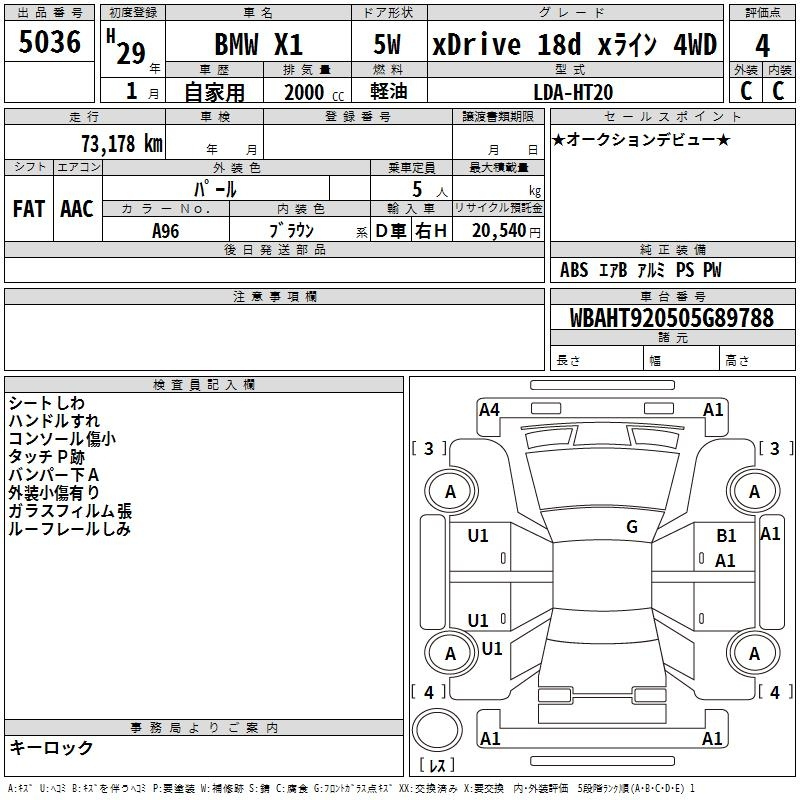Select the vehicle history value 自家用
The height and width of the screenshot is (800, 800).
pos(214,92)
